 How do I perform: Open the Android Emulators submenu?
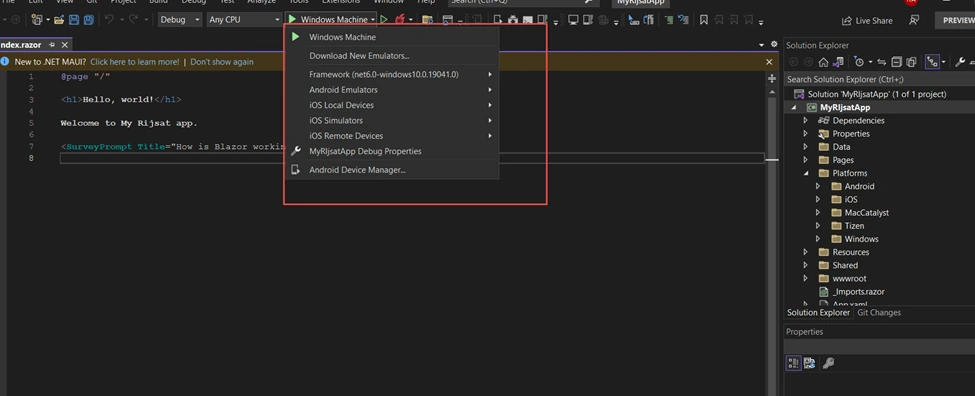[392, 90]
